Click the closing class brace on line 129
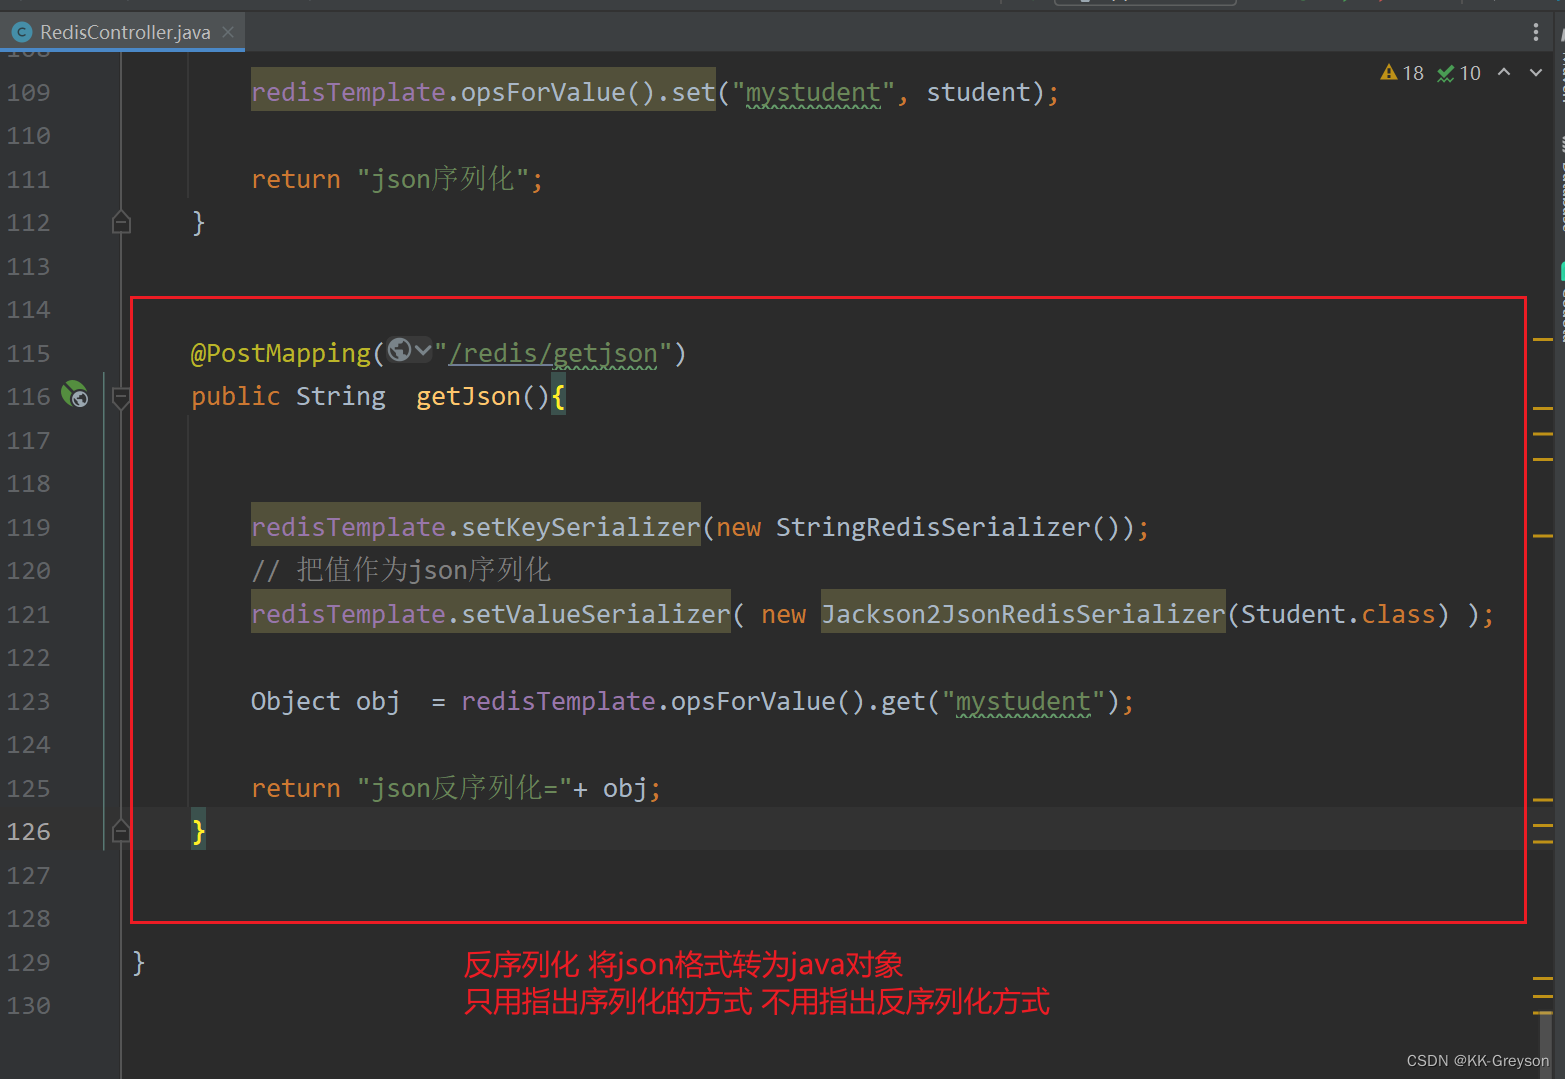The height and width of the screenshot is (1079, 1565). [x=139, y=962]
